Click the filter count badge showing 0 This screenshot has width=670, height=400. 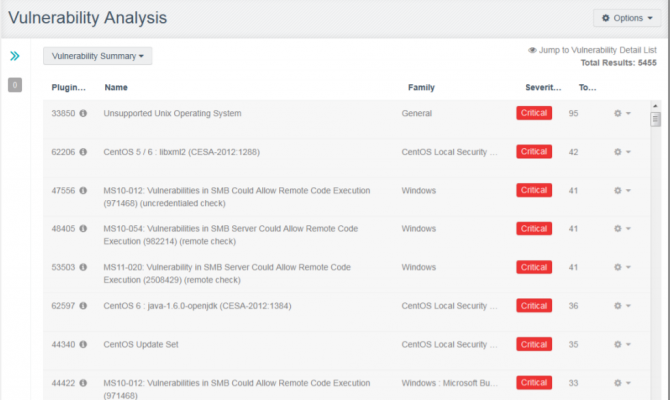pyautogui.click(x=15, y=85)
